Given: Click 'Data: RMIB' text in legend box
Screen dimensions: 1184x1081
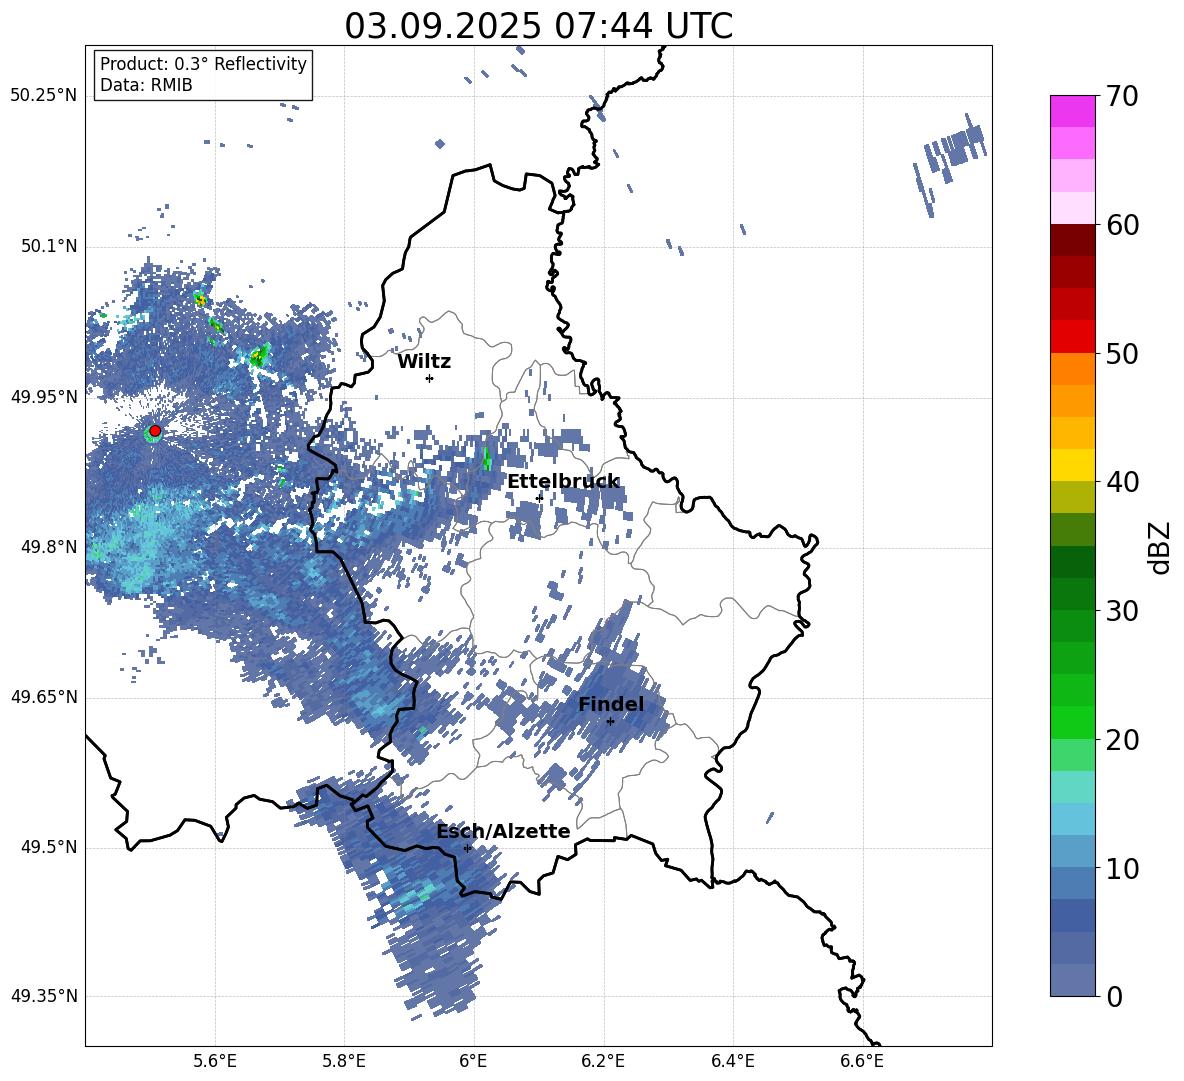Looking at the screenshot, I should [146, 85].
